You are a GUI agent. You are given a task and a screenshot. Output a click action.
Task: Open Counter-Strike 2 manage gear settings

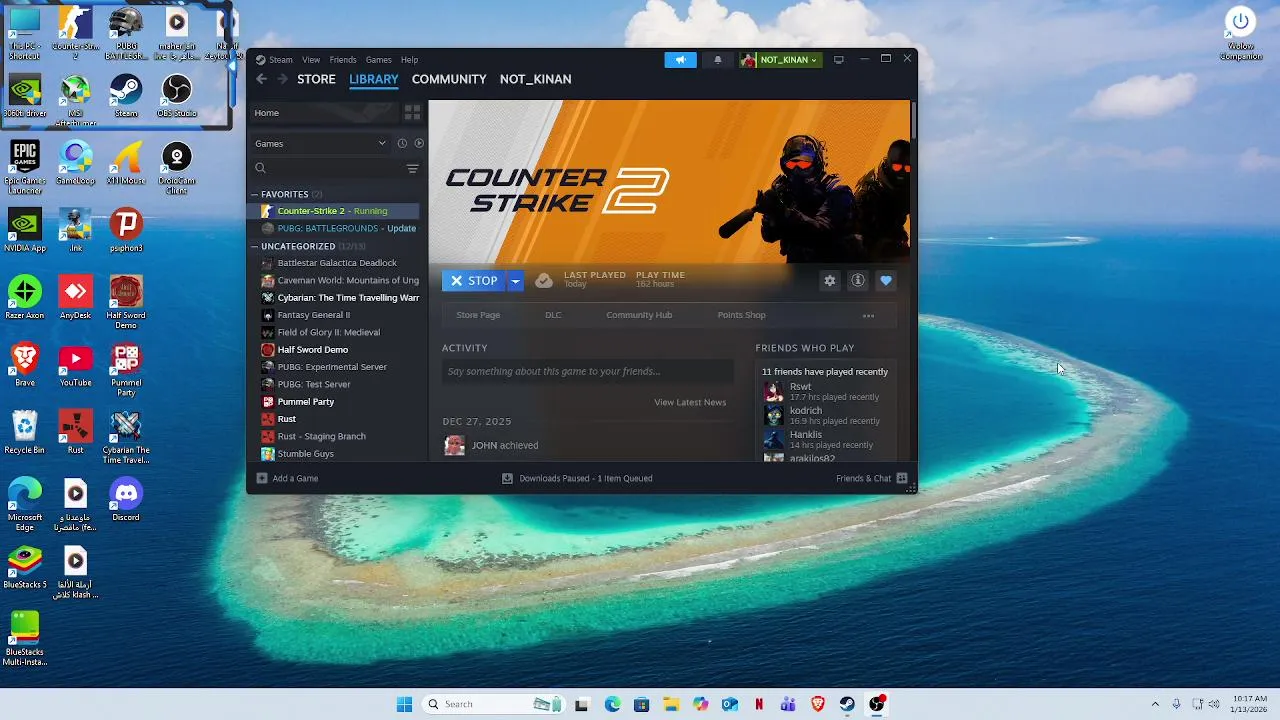click(x=829, y=281)
